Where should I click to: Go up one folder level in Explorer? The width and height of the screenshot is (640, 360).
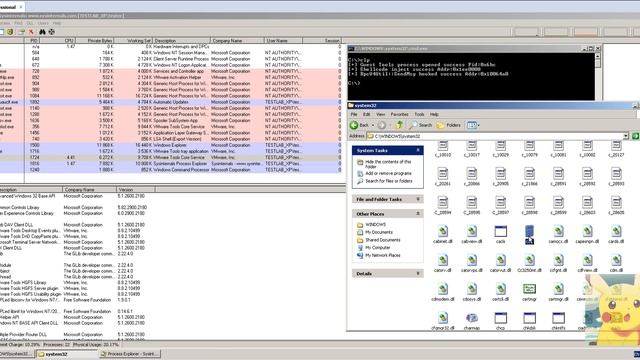[400, 125]
